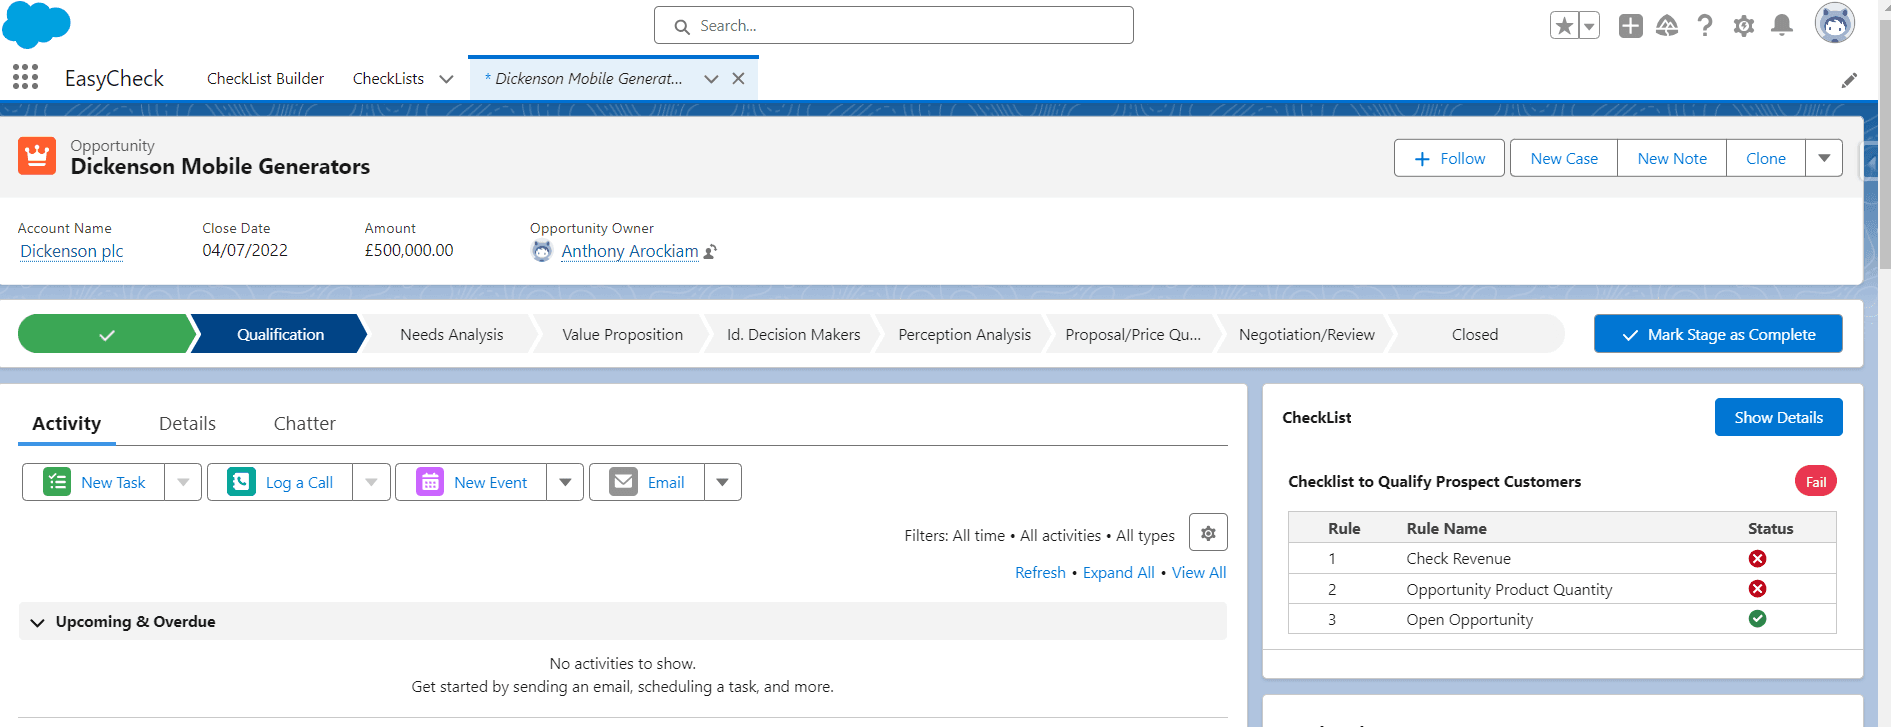The width and height of the screenshot is (1891, 727).
Task: Open the favorites list dropdown arrow
Action: (x=1589, y=26)
